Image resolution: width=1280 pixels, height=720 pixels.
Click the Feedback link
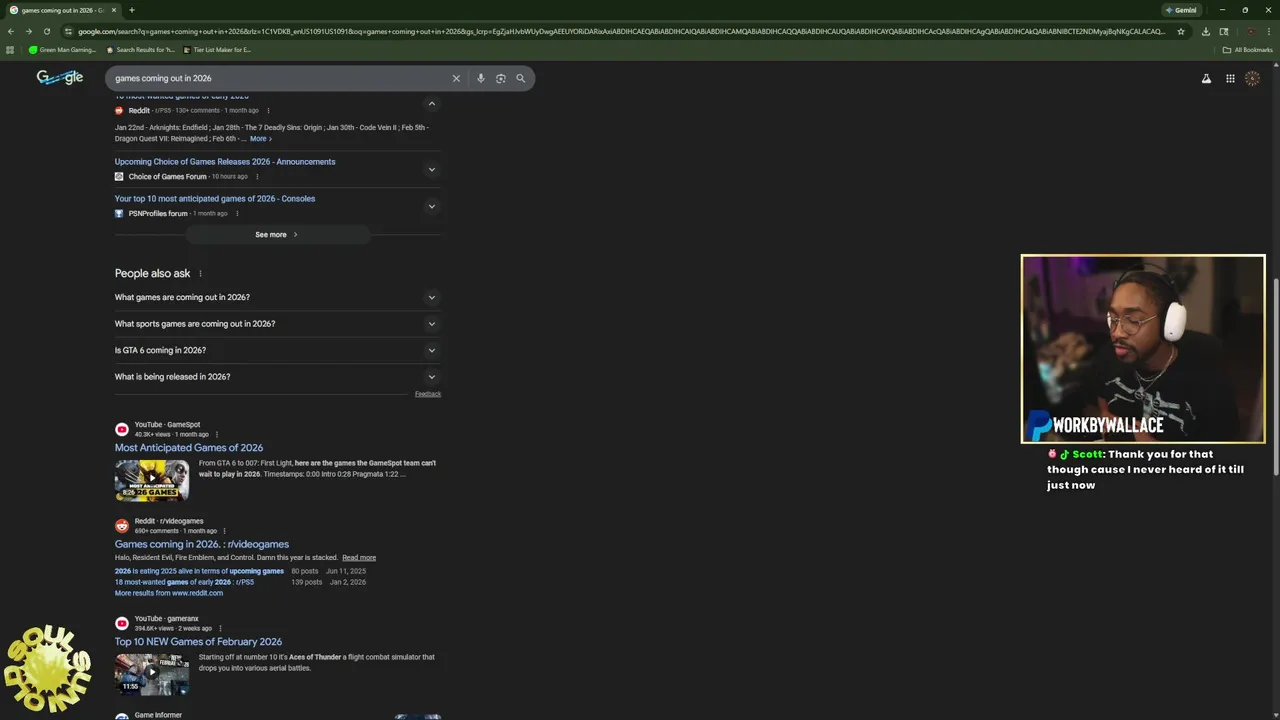[428, 394]
